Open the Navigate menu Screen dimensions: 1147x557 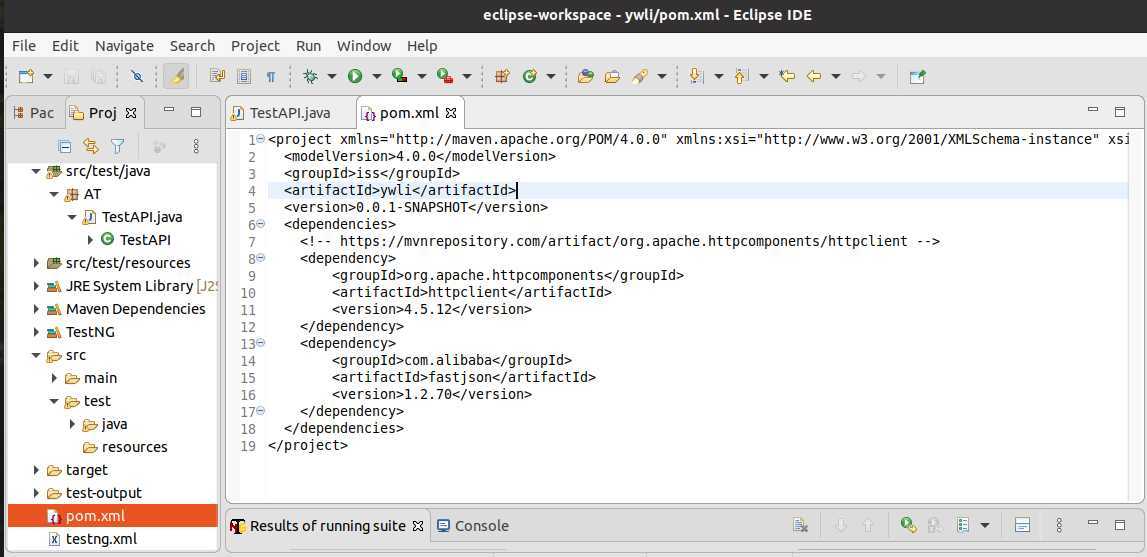(124, 45)
